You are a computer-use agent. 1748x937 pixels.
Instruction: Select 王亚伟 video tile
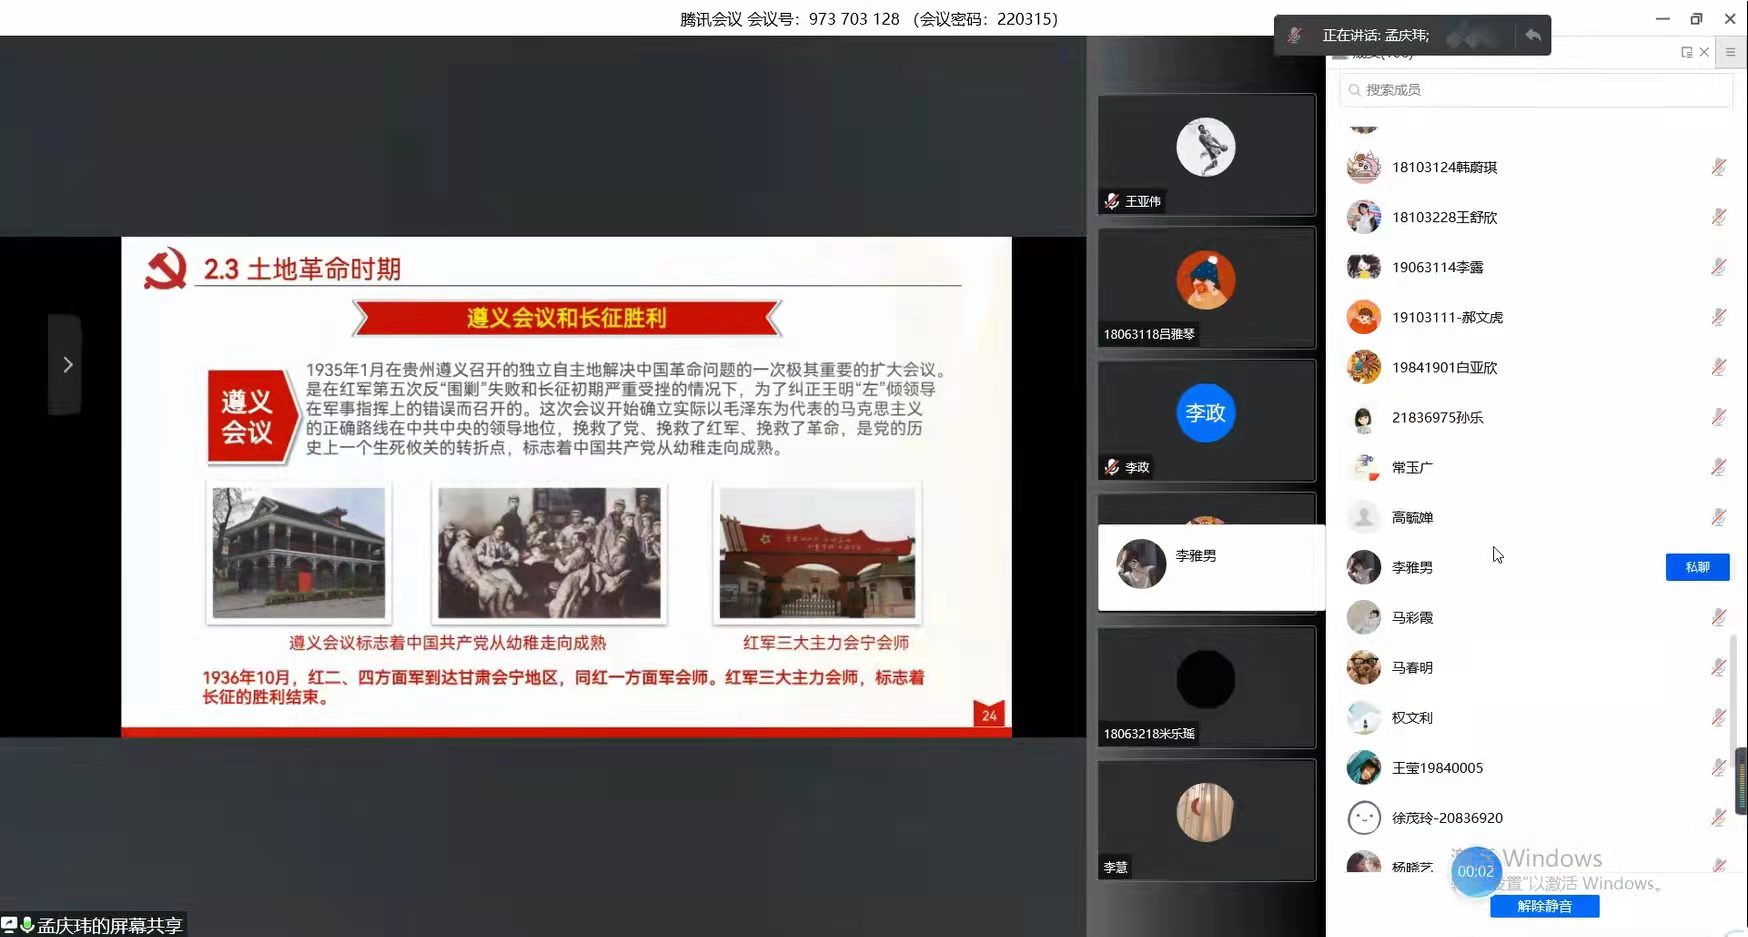click(x=1206, y=155)
